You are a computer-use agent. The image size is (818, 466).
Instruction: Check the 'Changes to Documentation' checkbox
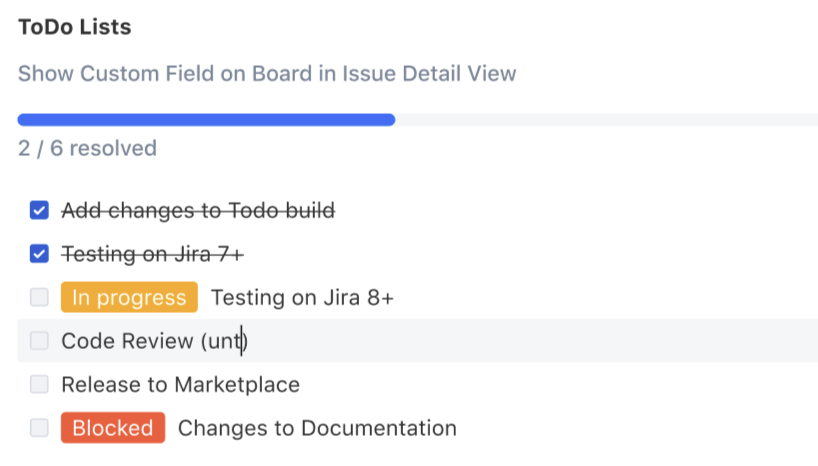click(39, 428)
